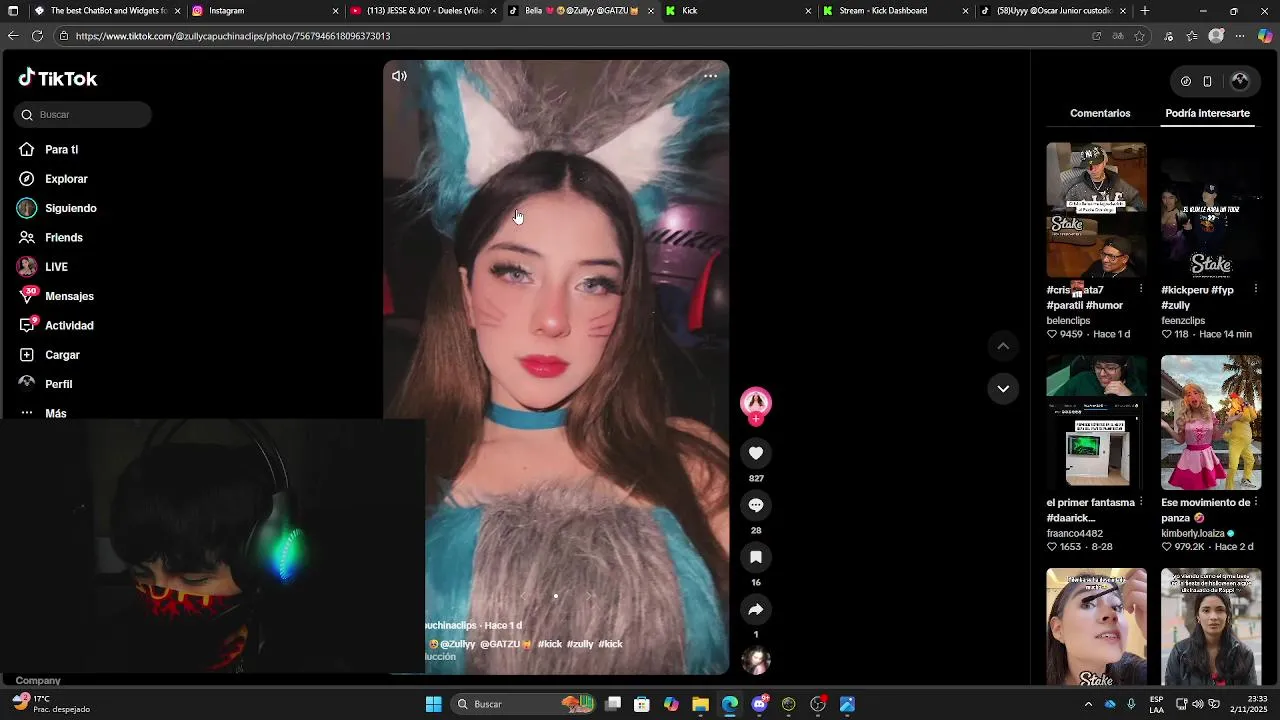The image size is (1280, 720).
Task: Click the taskbar Buscar search box
Action: [x=525, y=704]
